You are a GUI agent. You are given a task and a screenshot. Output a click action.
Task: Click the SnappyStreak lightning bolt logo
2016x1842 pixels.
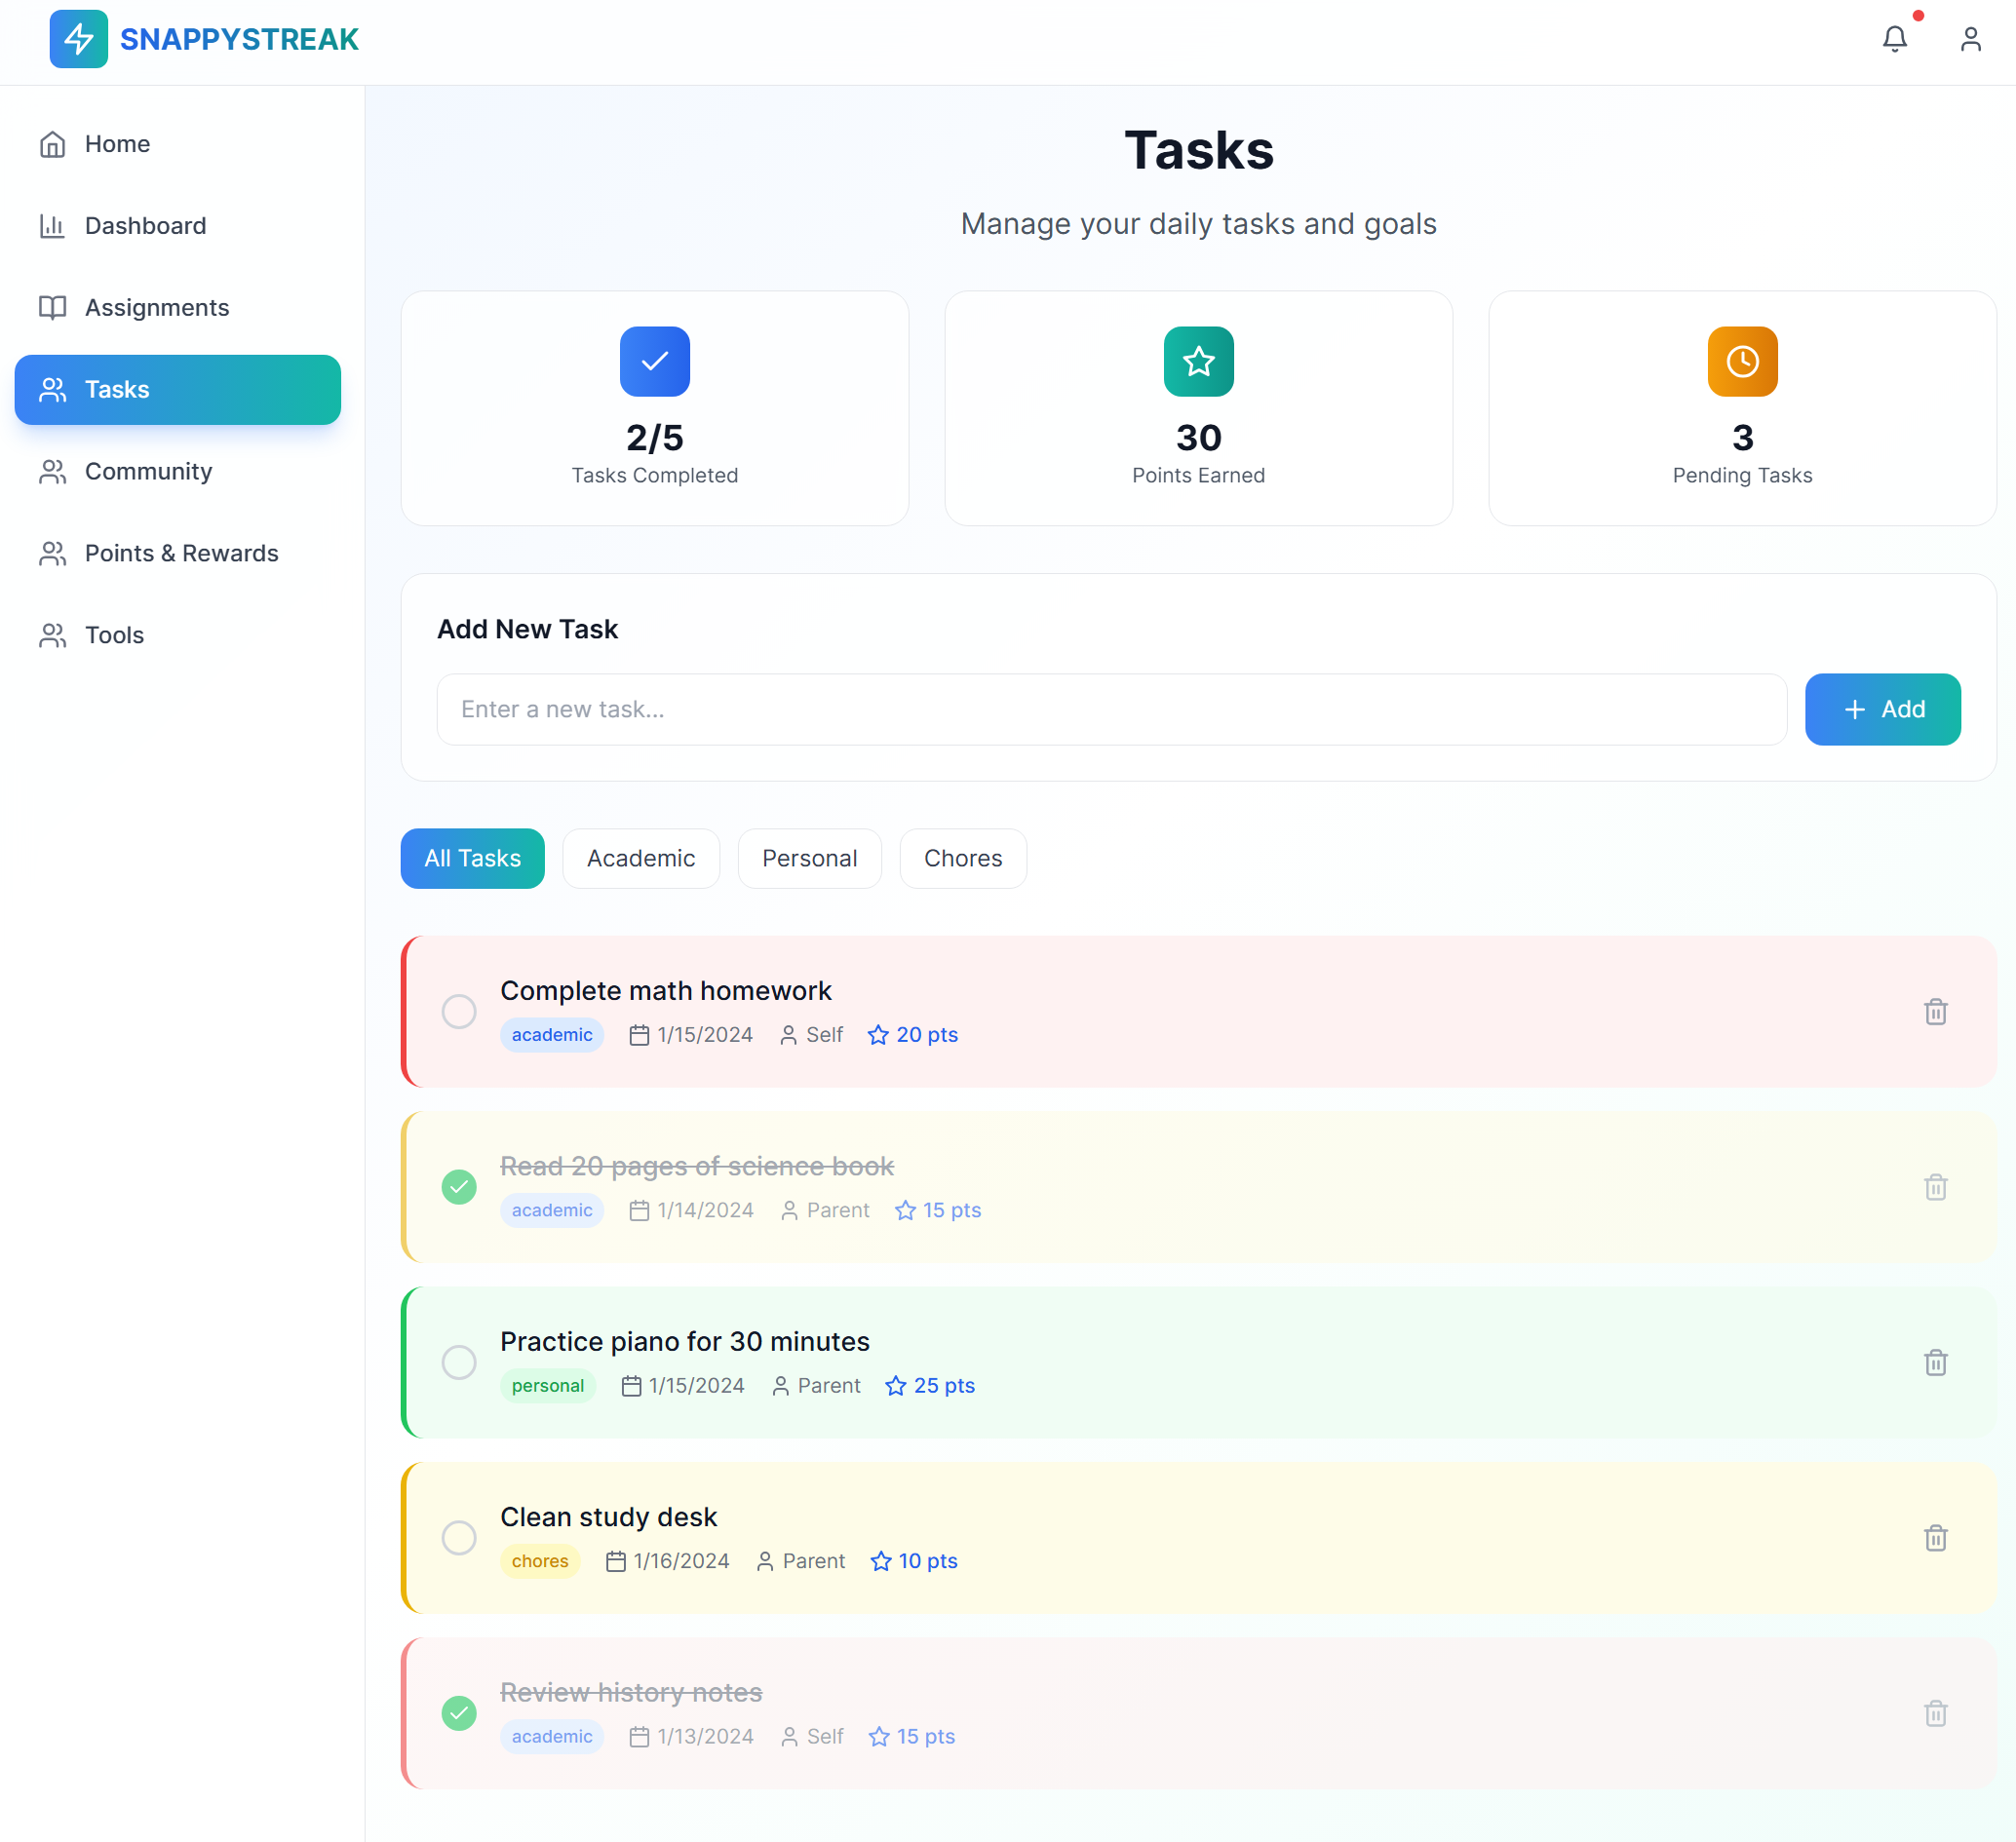(x=79, y=39)
